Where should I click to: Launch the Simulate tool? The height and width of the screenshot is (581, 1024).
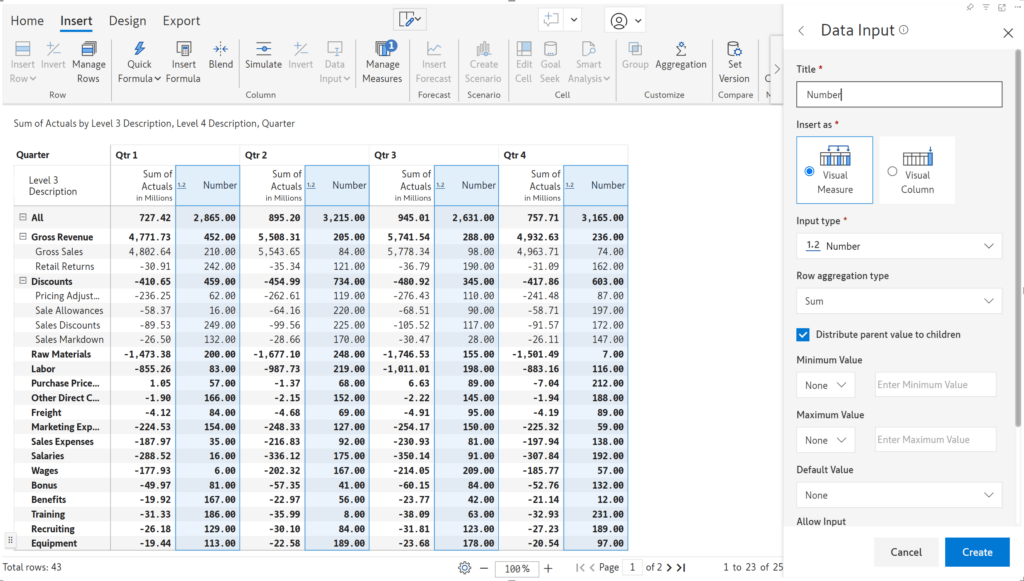coord(263,55)
